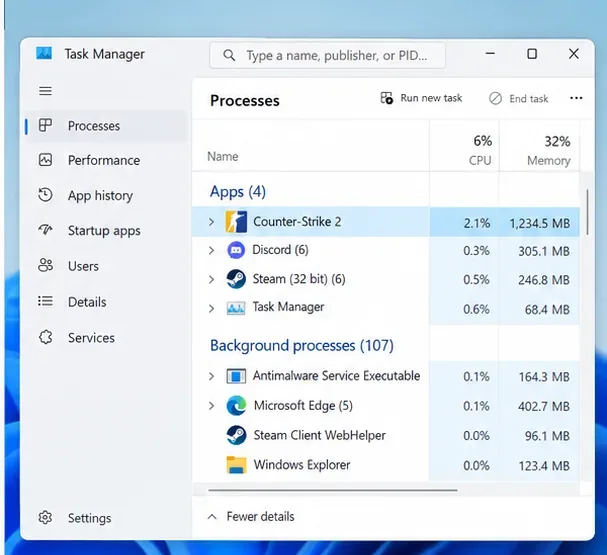This screenshot has width=607, height=555.
Task: Click the Windows Explorer folder icon
Action: [236, 465]
